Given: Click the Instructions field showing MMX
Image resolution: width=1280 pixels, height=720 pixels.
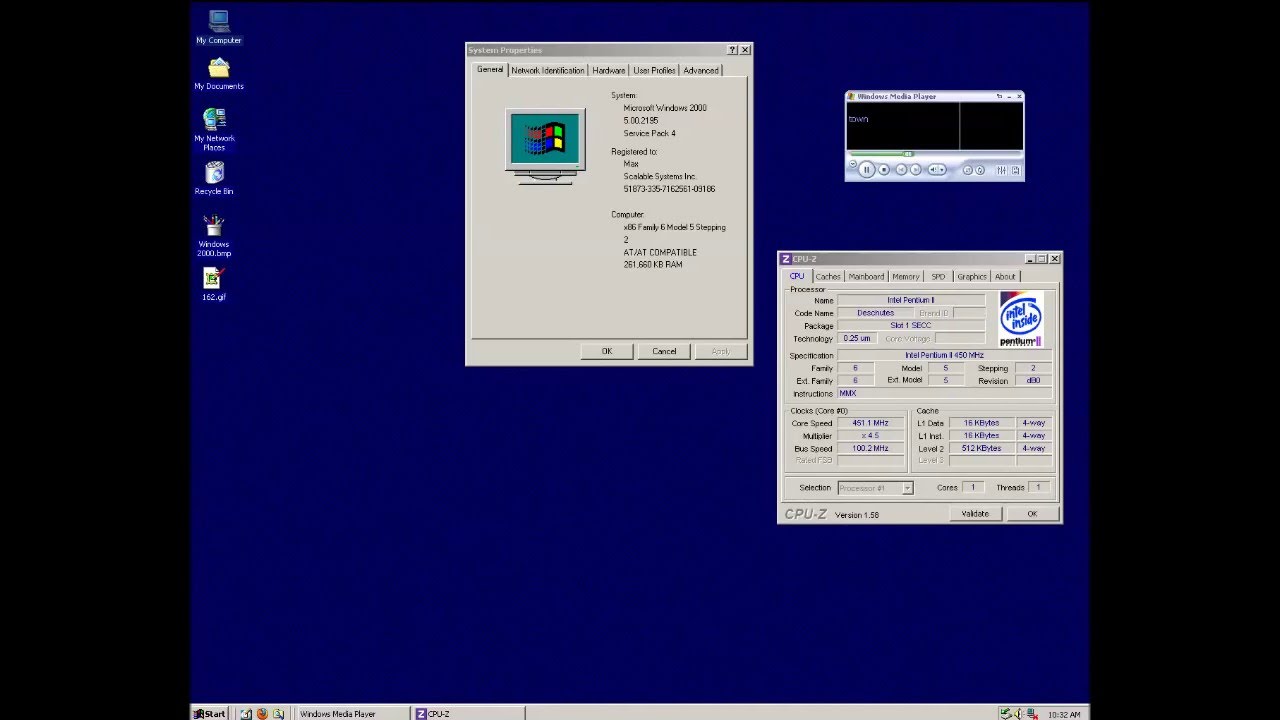Looking at the screenshot, I should (x=945, y=394).
